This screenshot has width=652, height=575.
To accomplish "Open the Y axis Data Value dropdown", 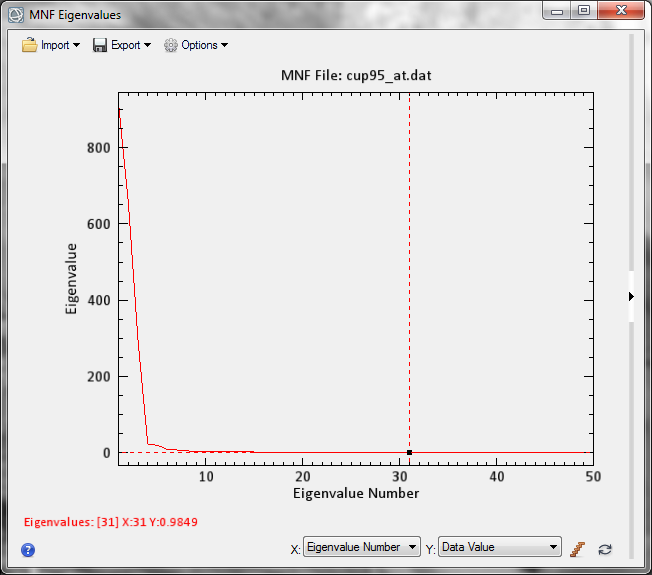I will coord(499,547).
